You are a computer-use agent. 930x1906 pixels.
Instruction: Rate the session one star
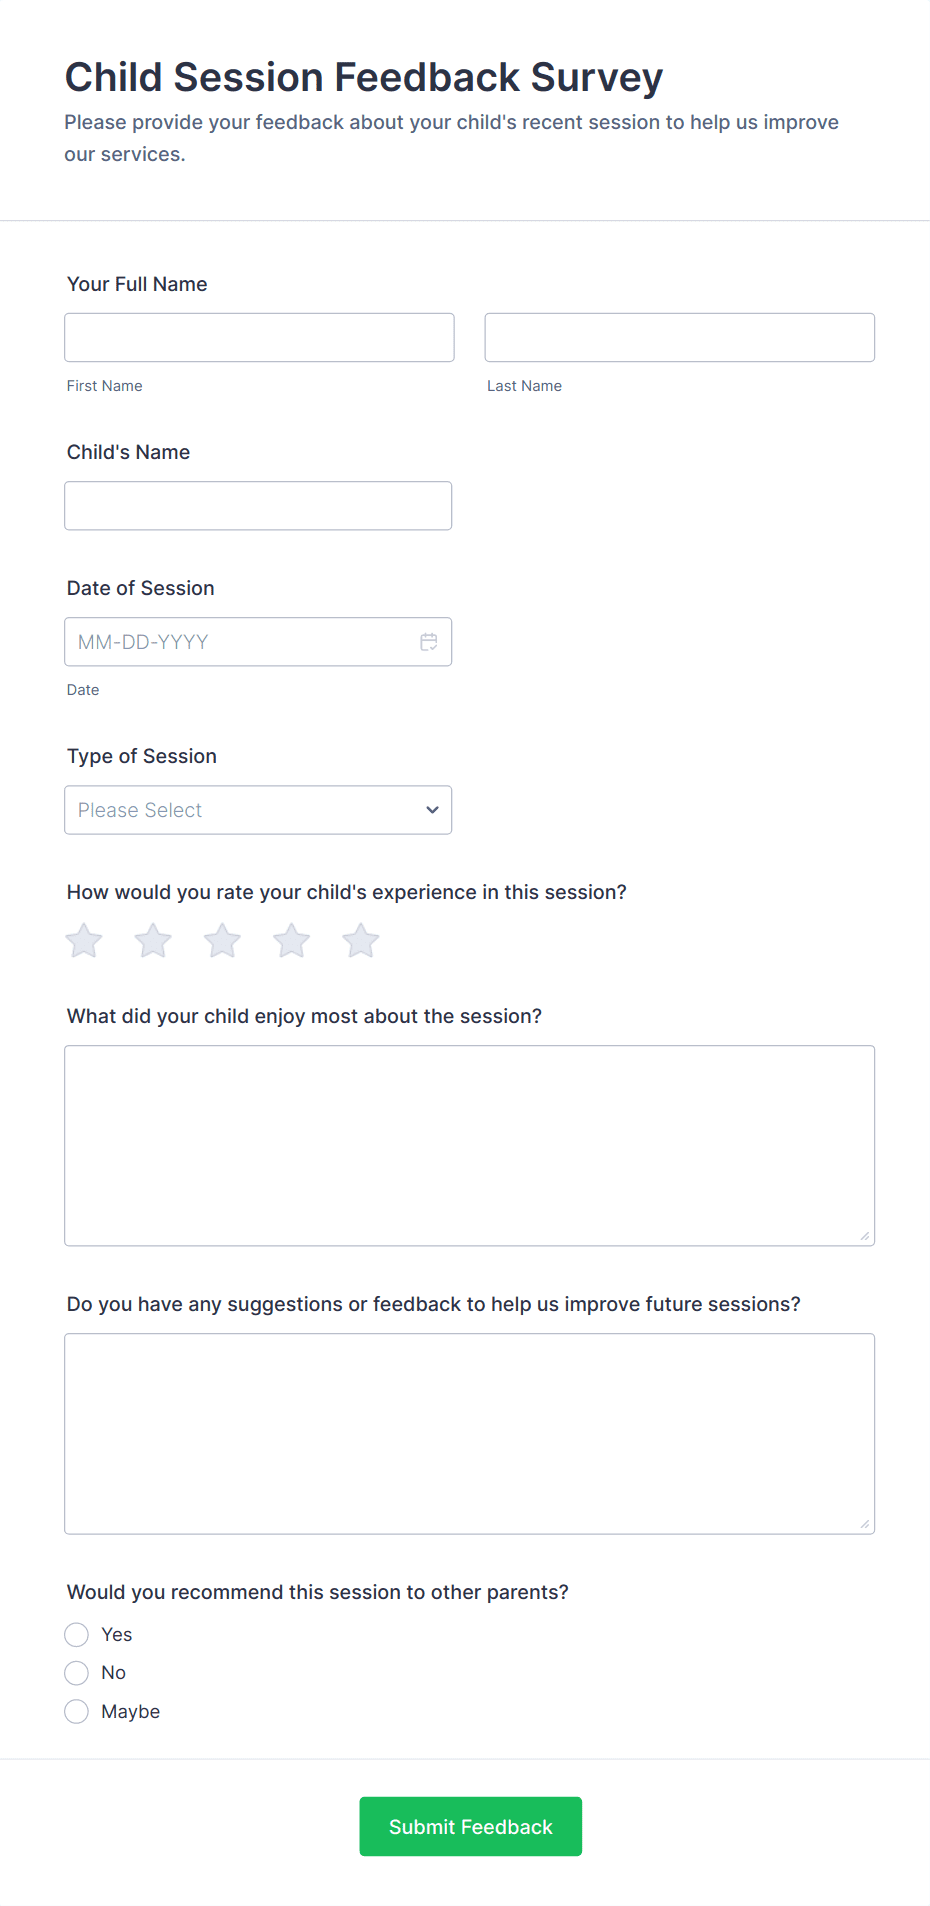point(84,941)
